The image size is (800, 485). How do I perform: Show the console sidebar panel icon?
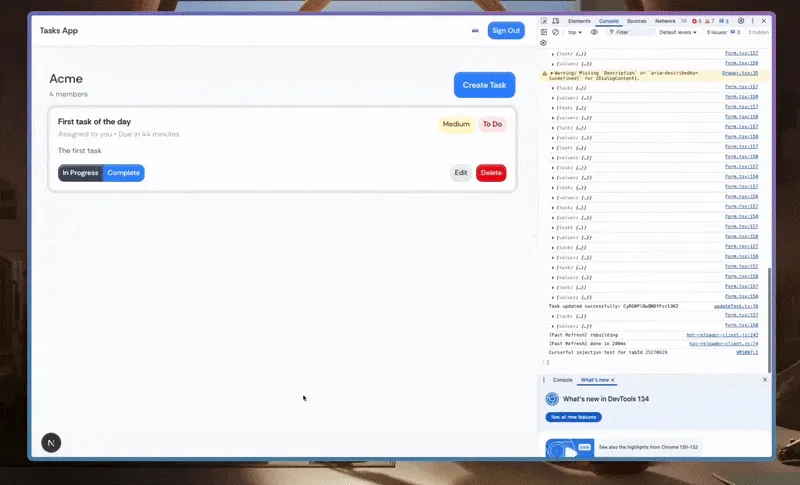(543, 32)
